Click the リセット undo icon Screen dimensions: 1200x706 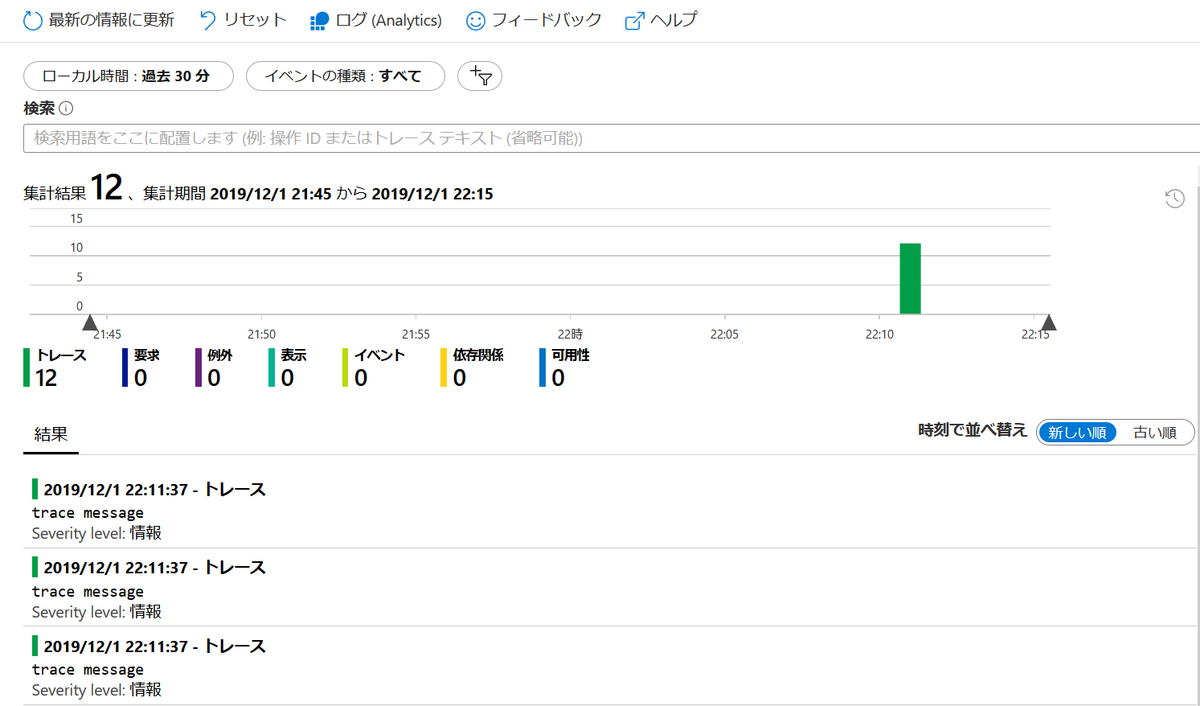pos(208,20)
